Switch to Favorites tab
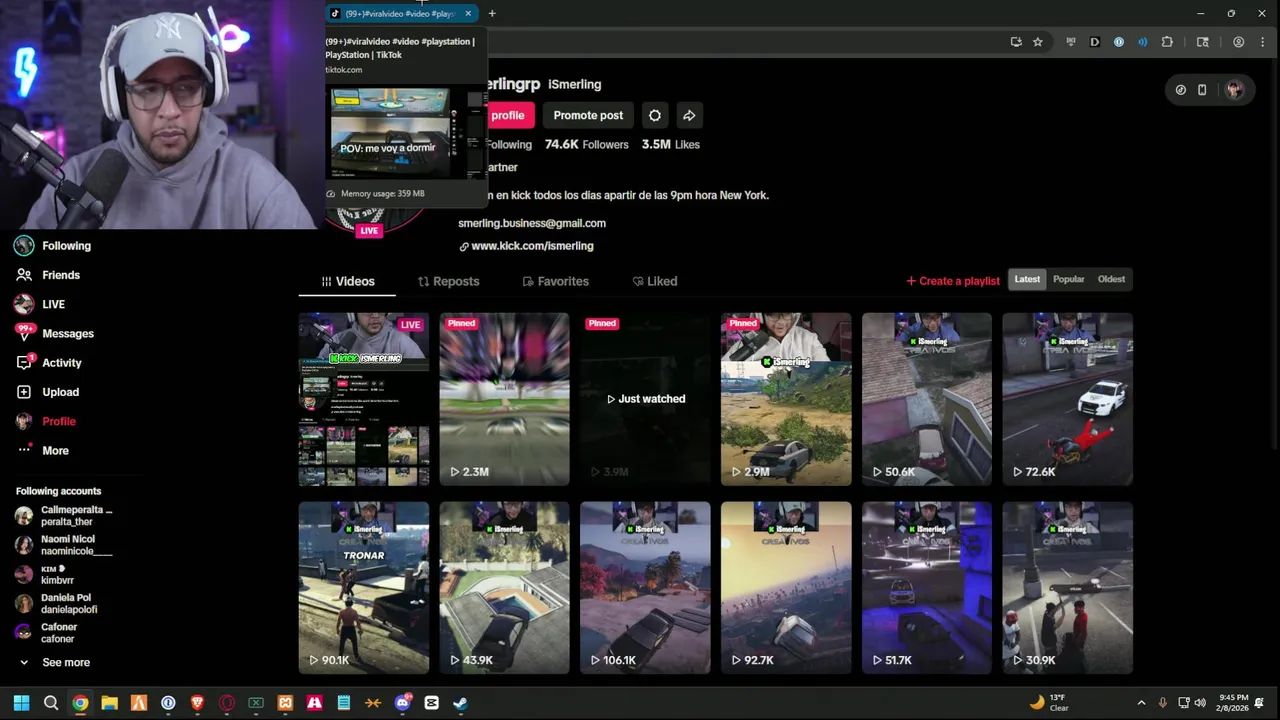The image size is (1280, 720). click(x=556, y=281)
